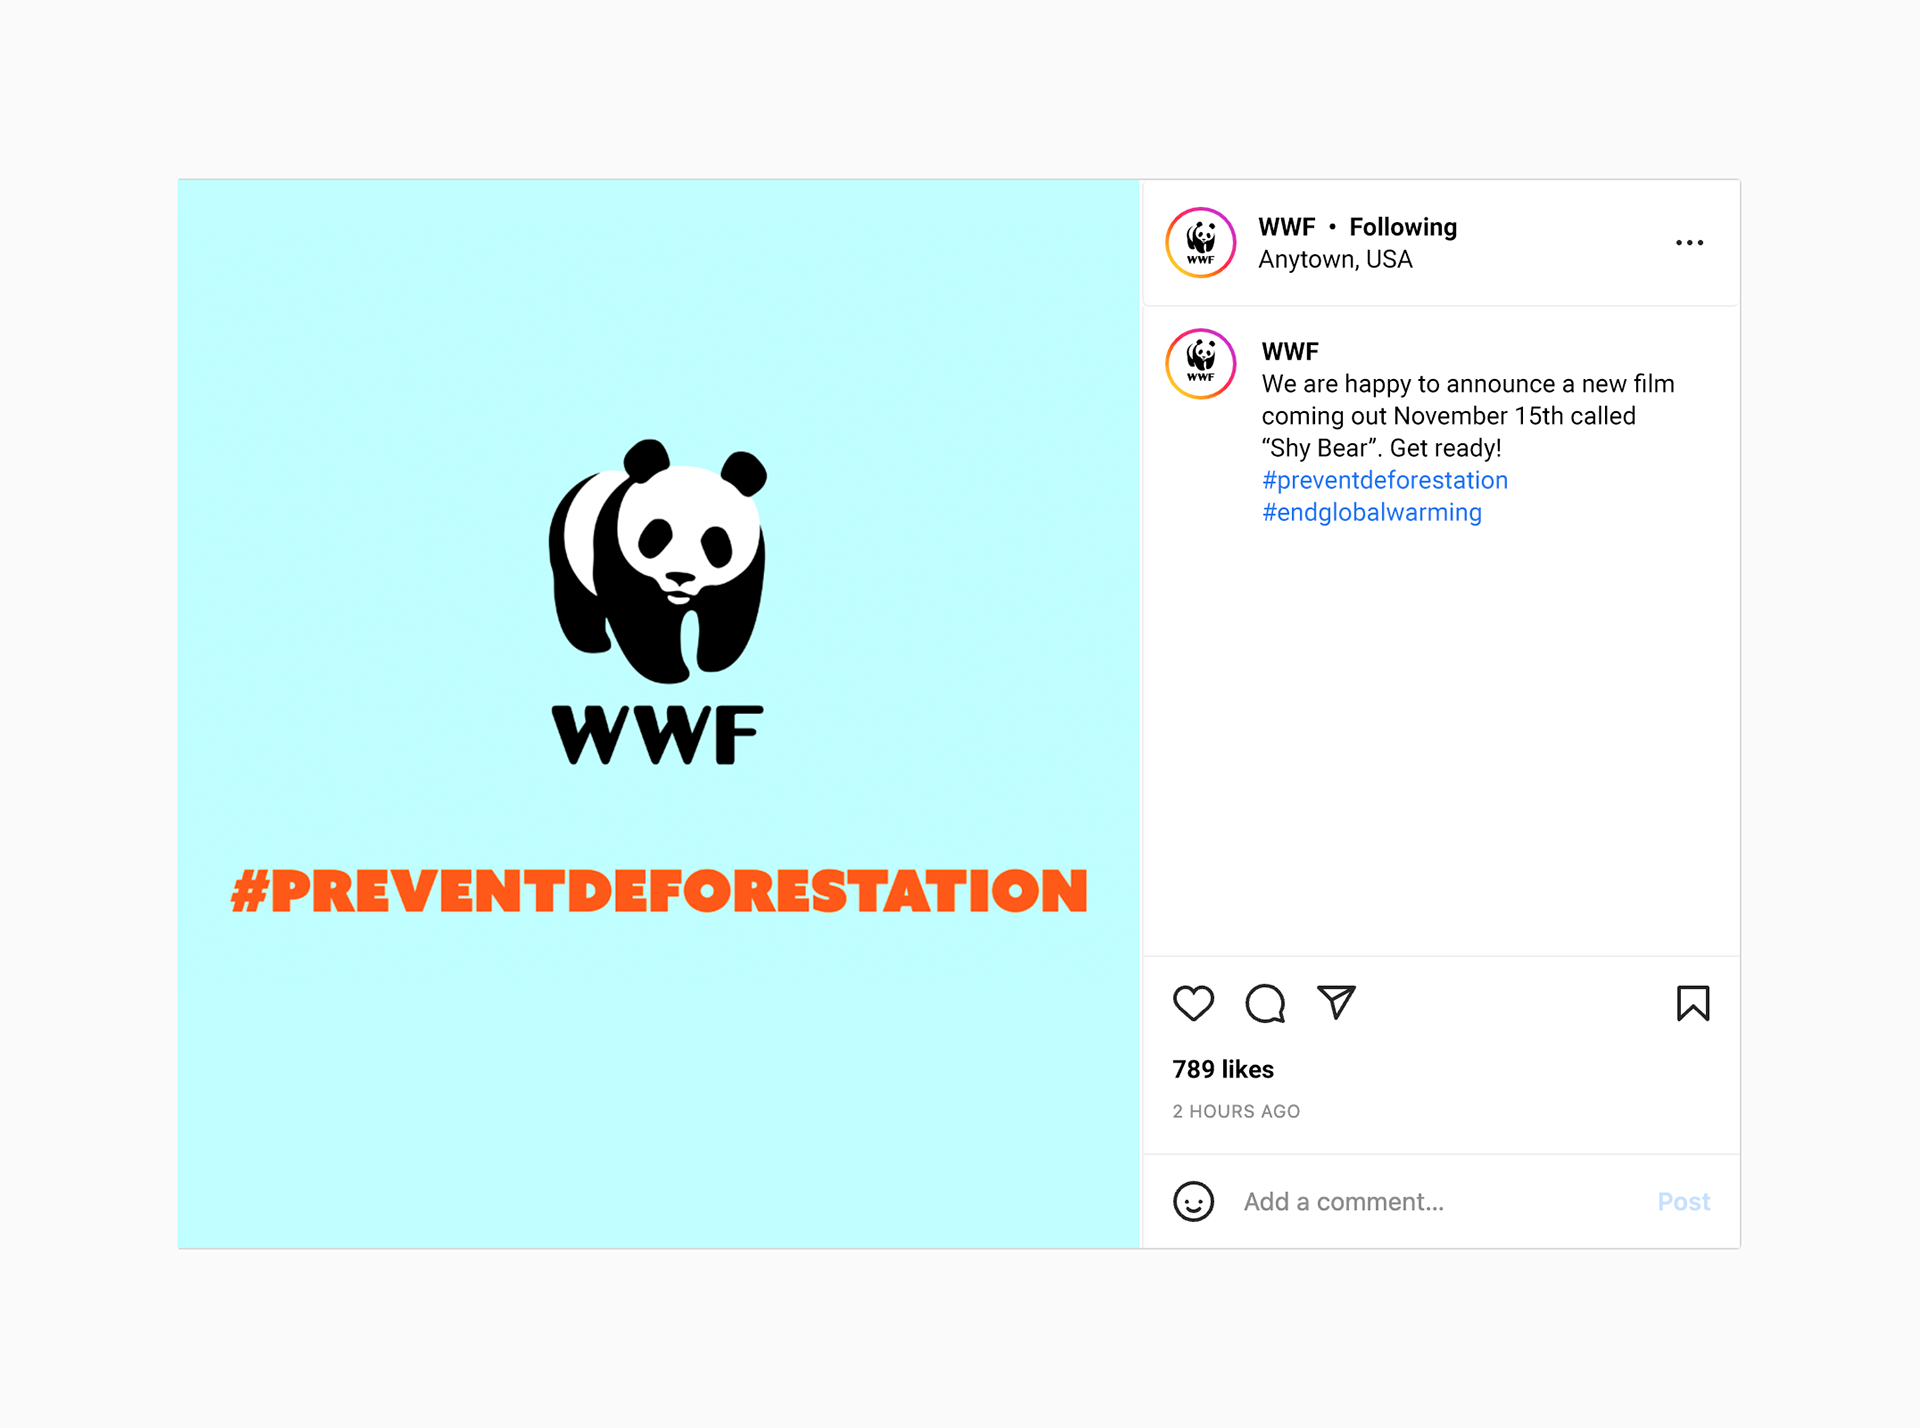
Task: Click the orange #PREVENTDEFORESTATION image text
Action: [659, 891]
